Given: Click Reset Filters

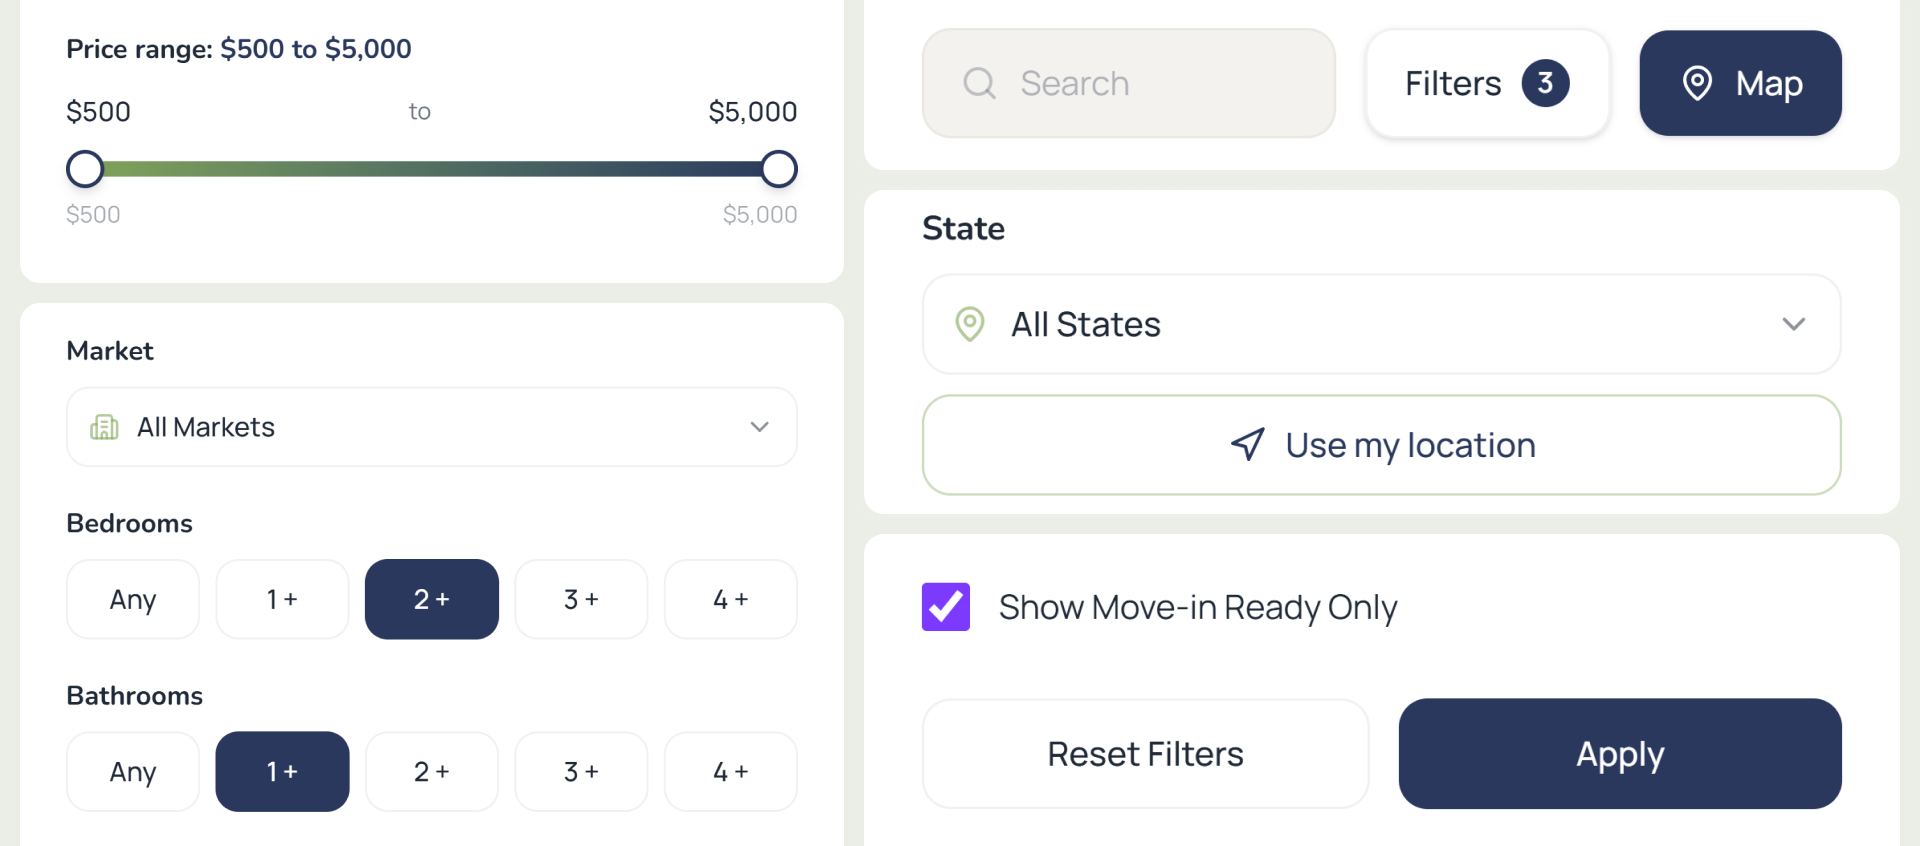Looking at the screenshot, I should click(1145, 754).
